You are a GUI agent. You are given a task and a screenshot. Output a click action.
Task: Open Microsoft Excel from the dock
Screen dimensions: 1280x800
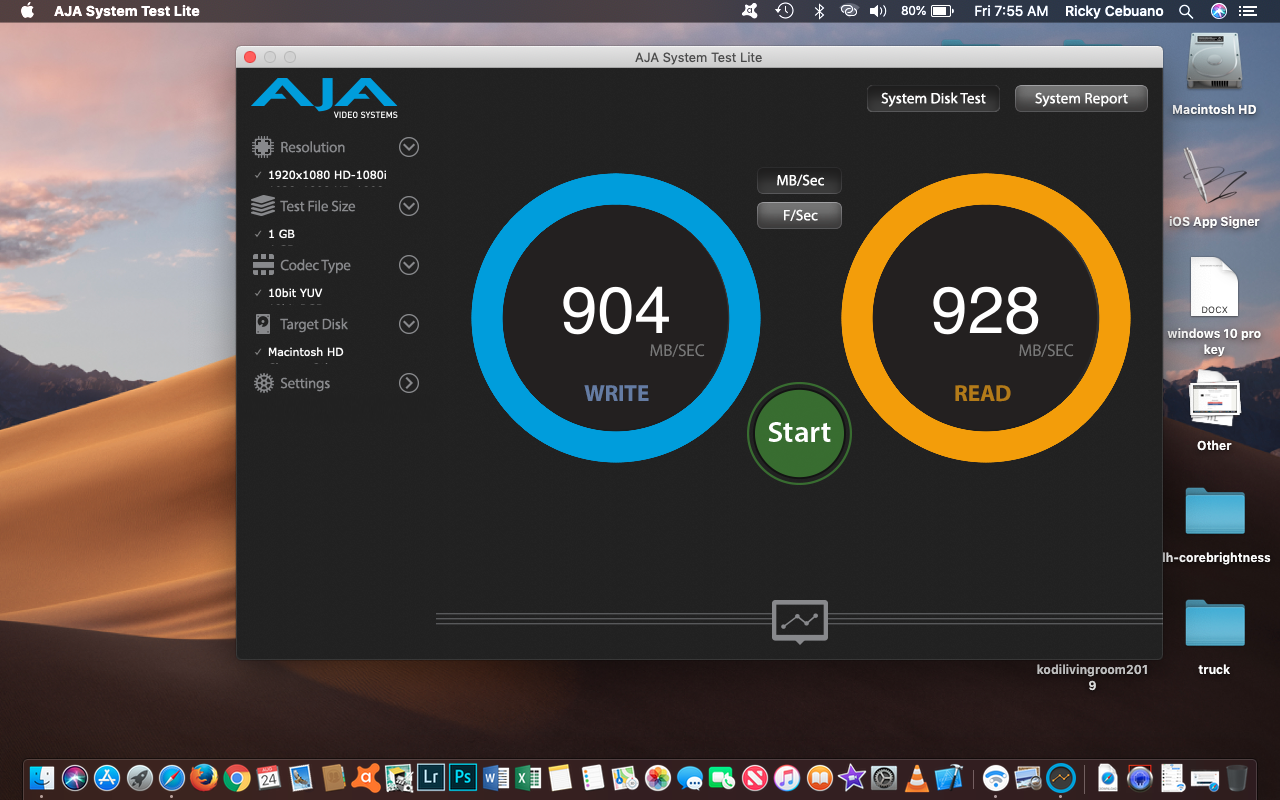click(x=527, y=777)
